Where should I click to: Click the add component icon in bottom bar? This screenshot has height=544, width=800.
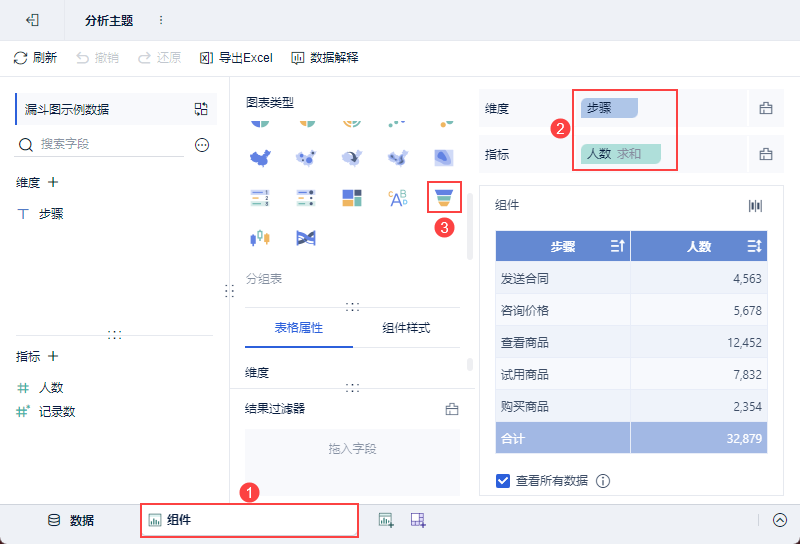coord(386,520)
